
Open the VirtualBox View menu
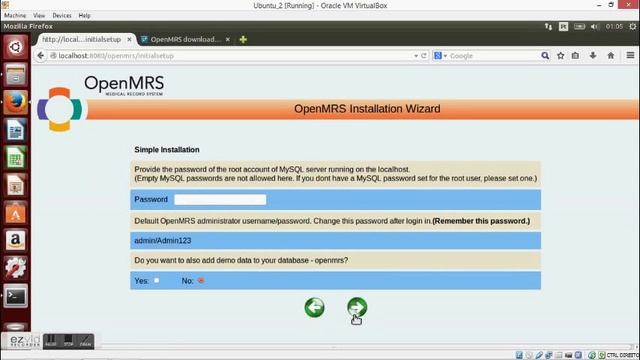point(39,16)
